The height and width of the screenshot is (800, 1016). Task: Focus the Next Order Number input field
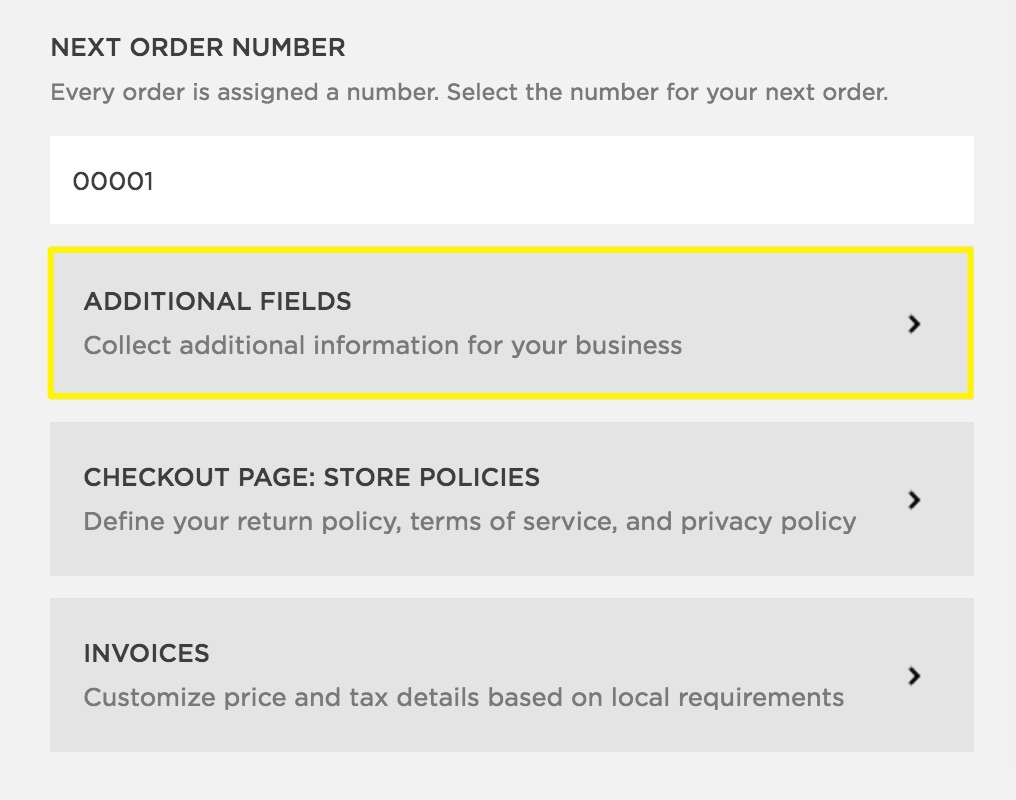pyautogui.click(x=510, y=180)
